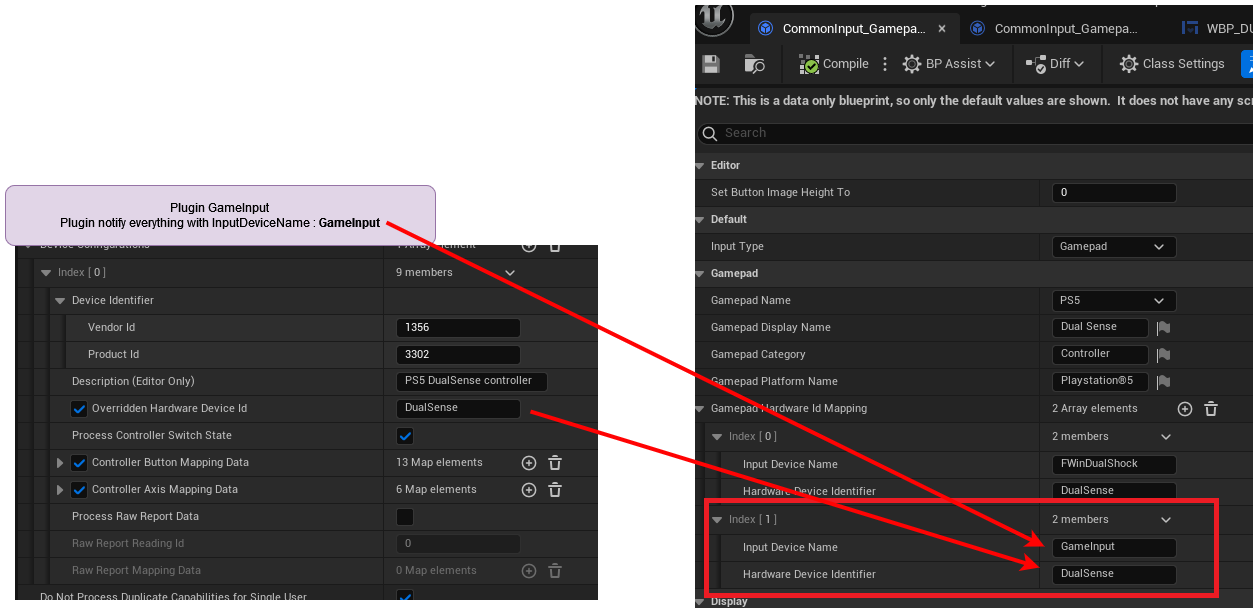
Task: Compile the blueprint
Action: tap(834, 64)
